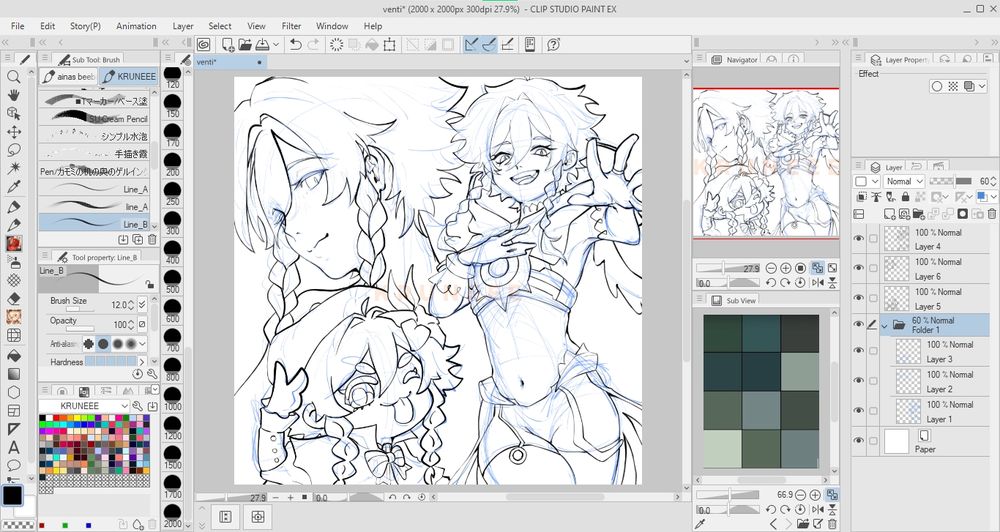This screenshot has height=532, width=1000.
Task: Switch to the KRUNEEE brush group tab
Action: point(129,77)
